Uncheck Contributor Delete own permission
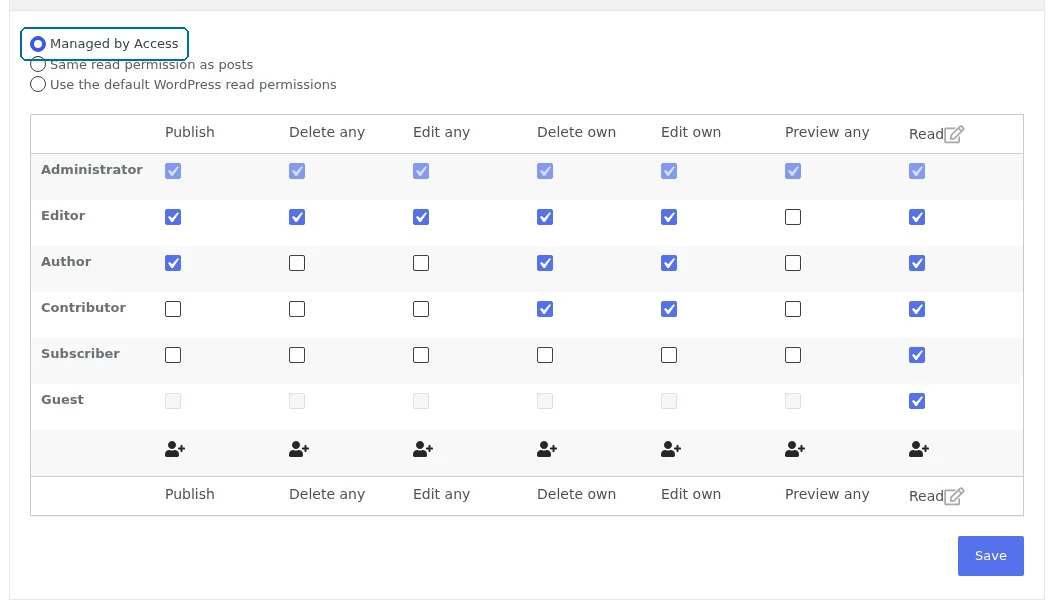The image size is (1054, 609). 545,309
